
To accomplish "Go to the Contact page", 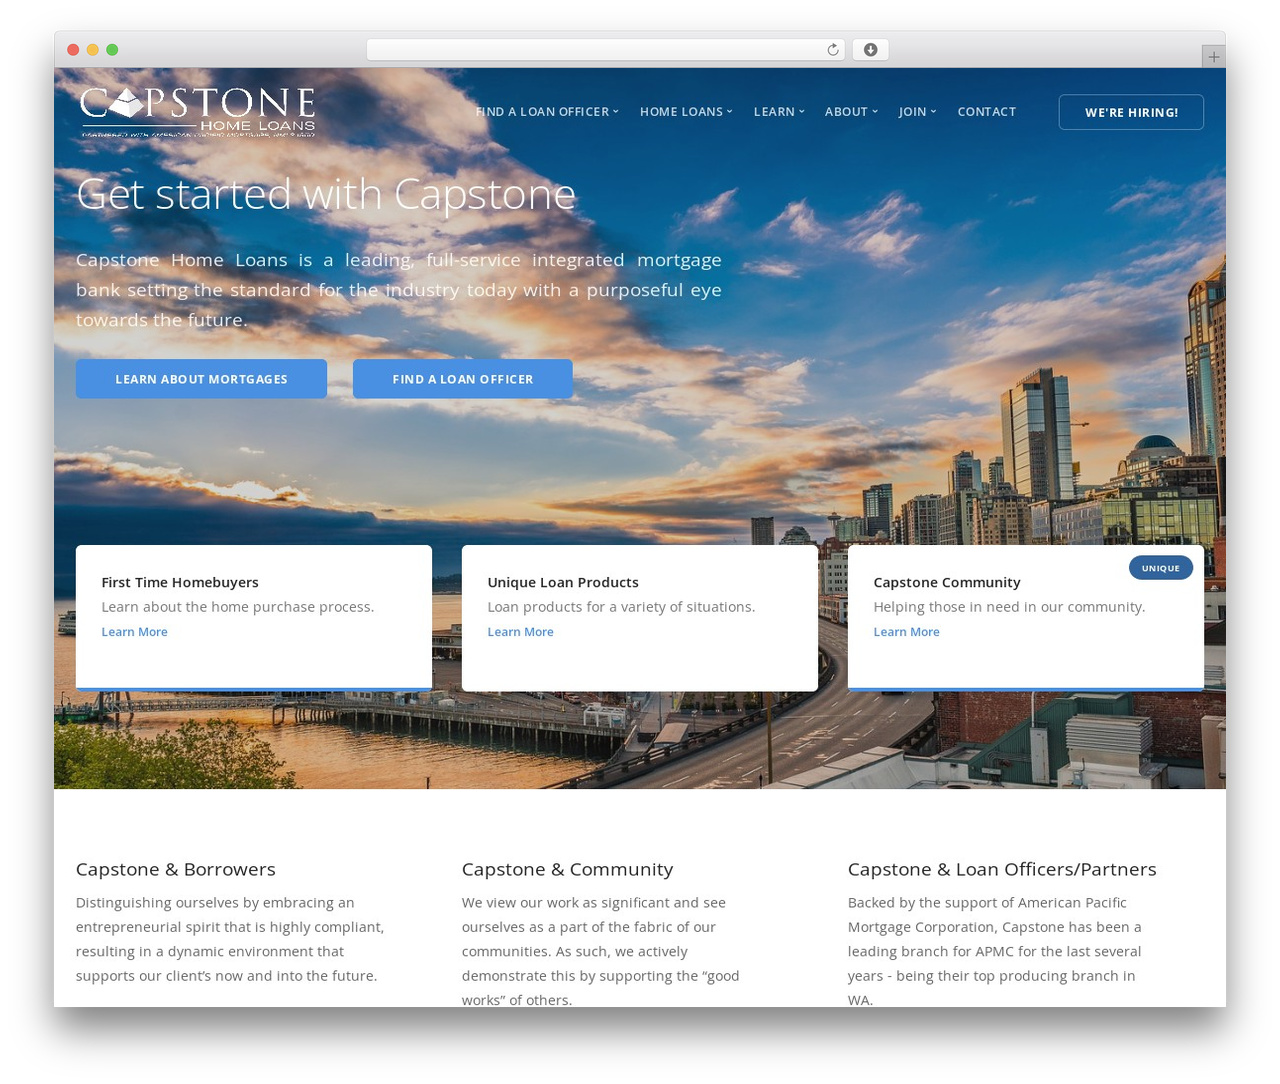I will pyautogui.click(x=986, y=112).
